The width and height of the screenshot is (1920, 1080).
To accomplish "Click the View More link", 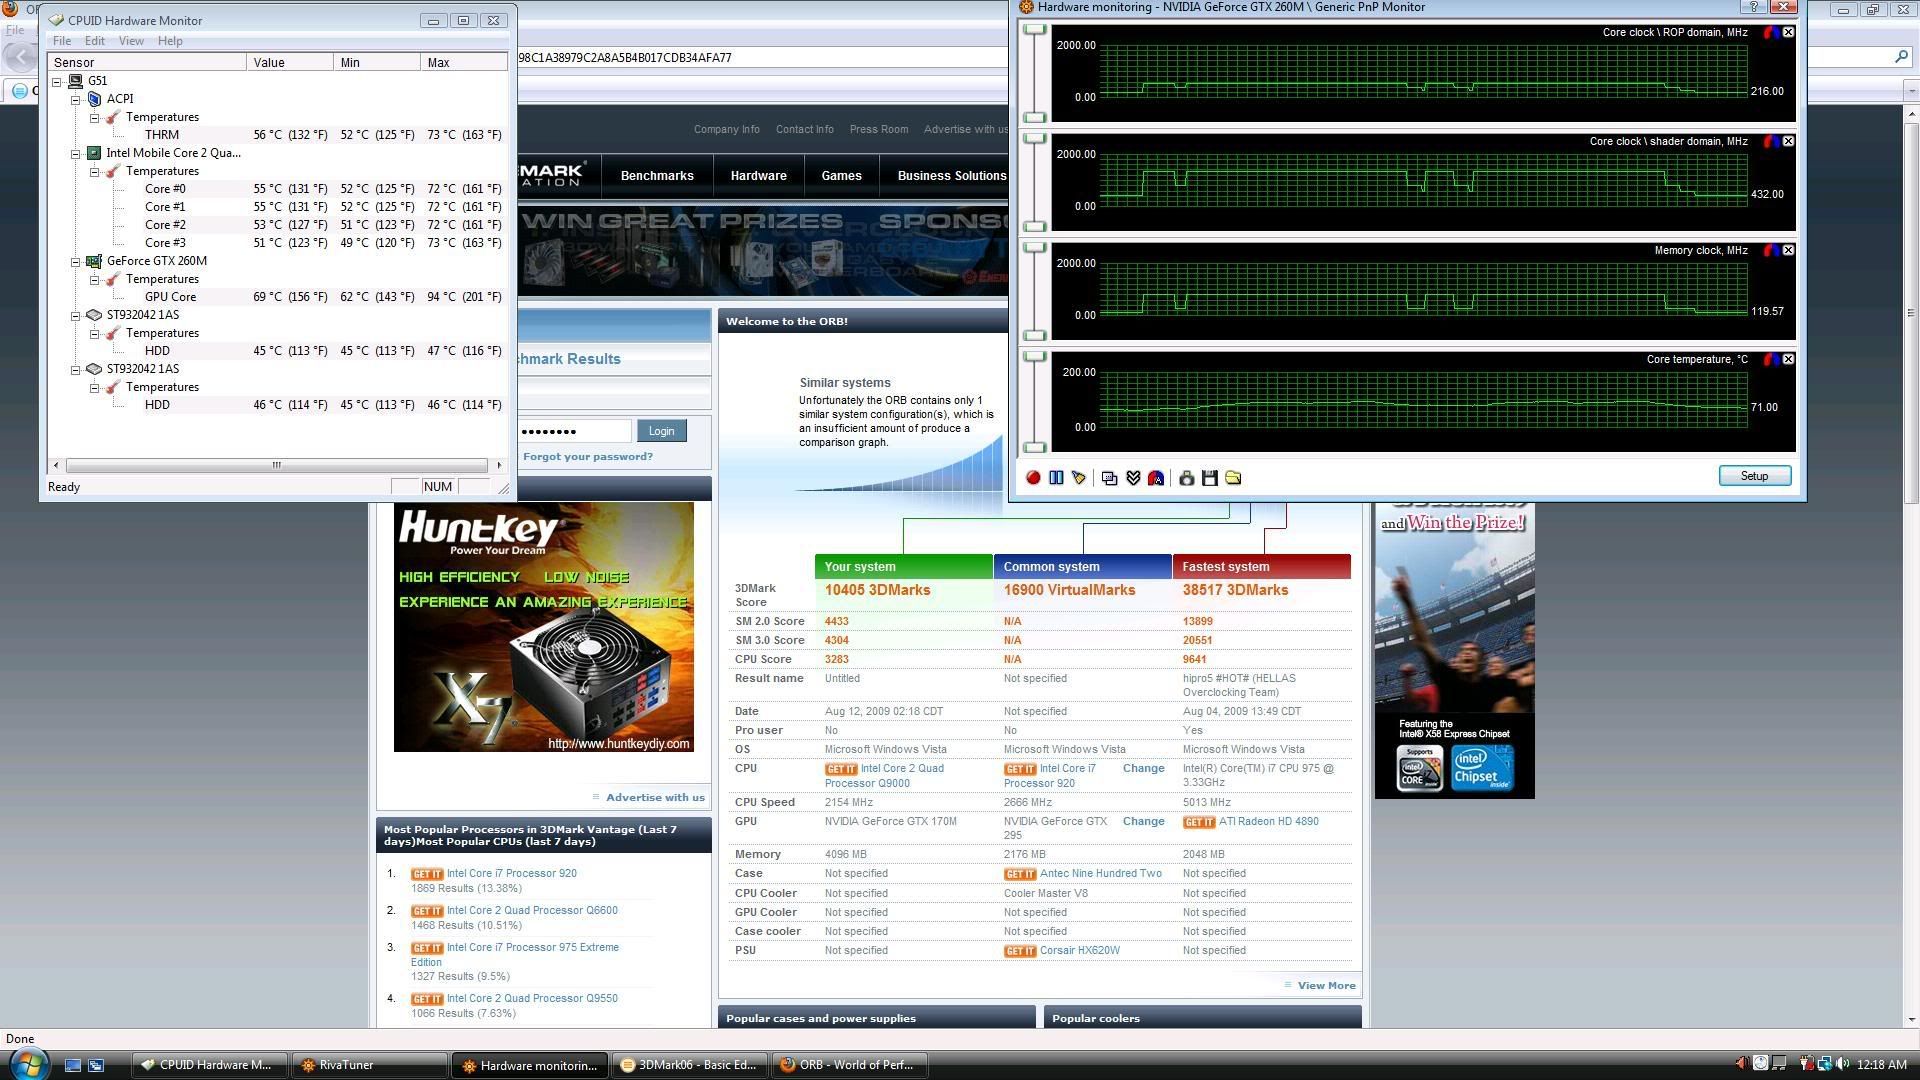I will point(1326,986).
